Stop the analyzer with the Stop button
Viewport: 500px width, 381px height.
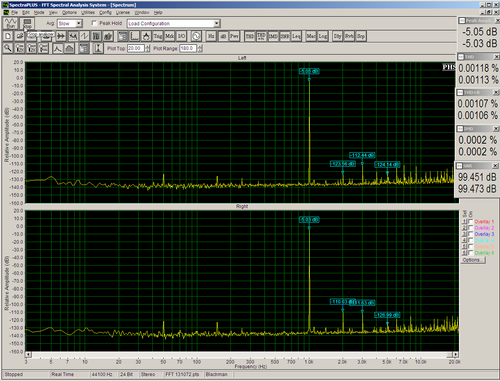point(27,23)
